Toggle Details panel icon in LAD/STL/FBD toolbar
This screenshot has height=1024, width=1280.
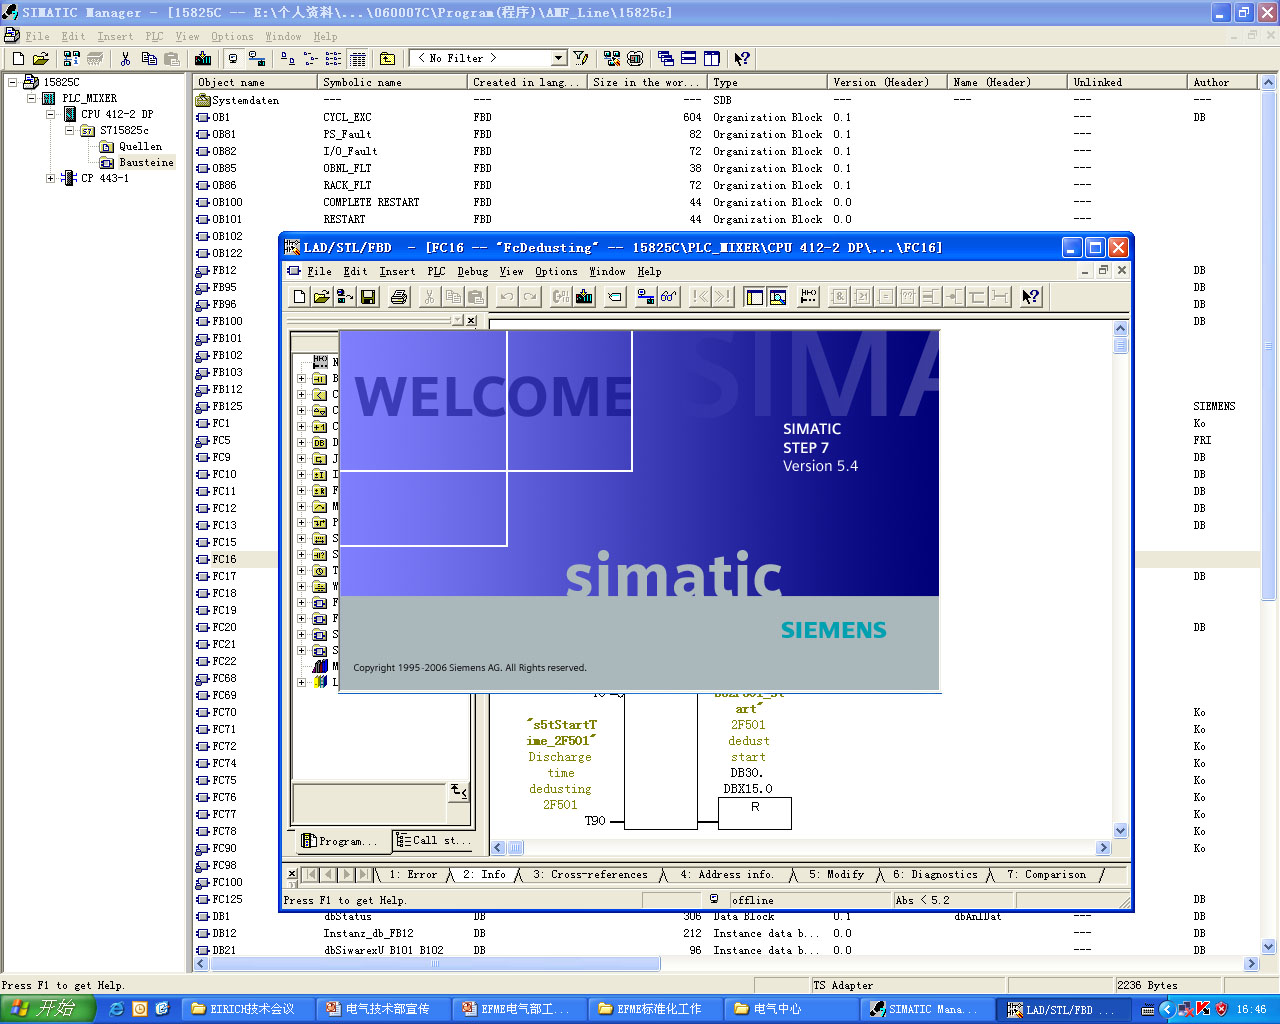[x=778, y=297]
